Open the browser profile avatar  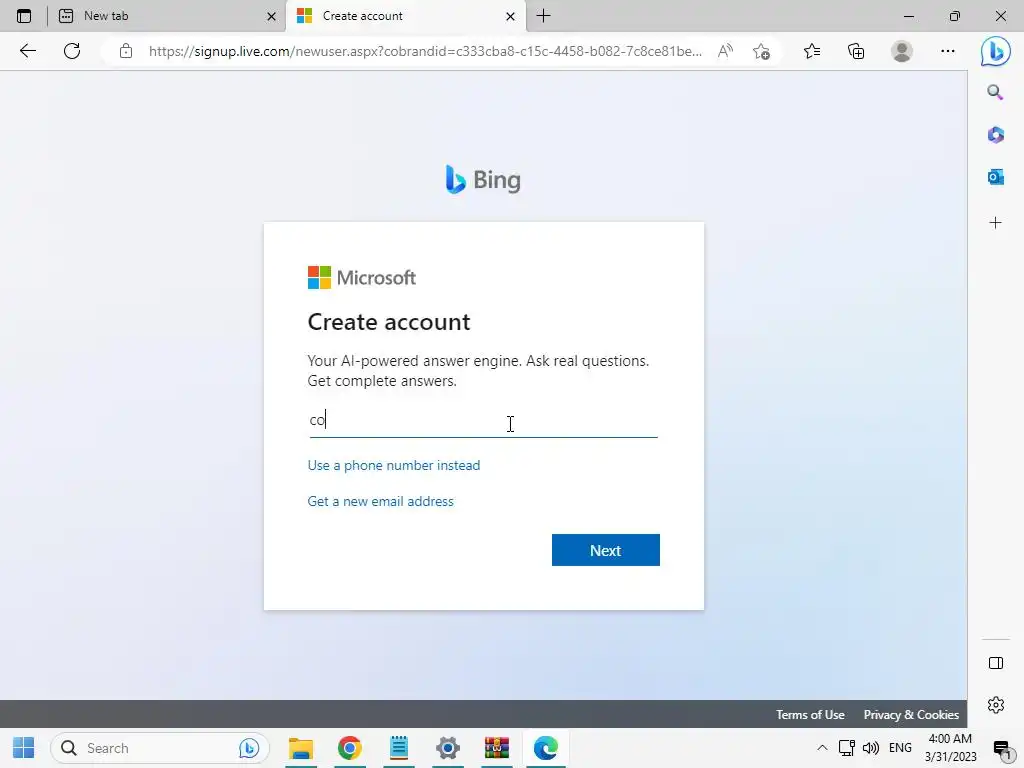902,51
